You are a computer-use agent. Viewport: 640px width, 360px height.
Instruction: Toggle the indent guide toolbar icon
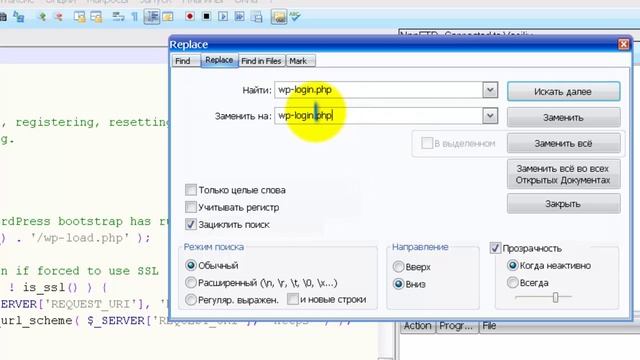click(152, 17)
